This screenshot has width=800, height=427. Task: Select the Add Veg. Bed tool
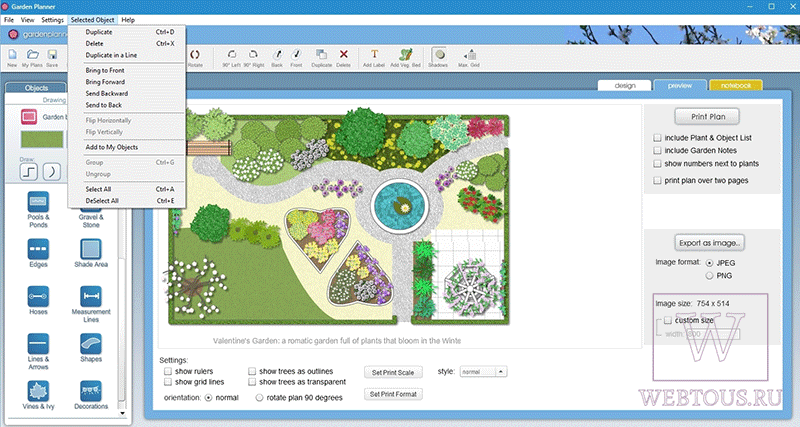(406, 55)
